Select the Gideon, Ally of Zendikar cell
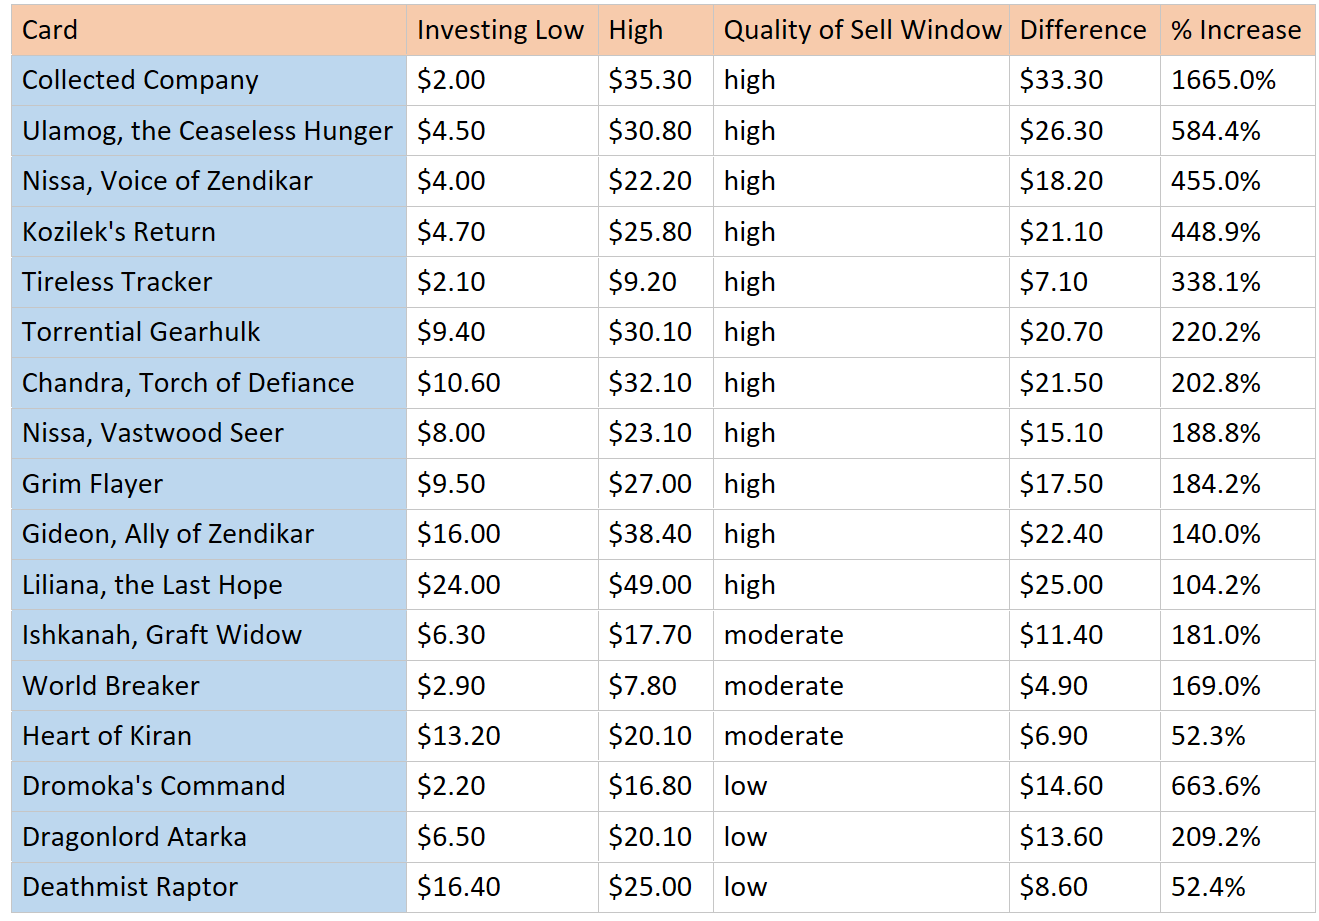This screenshot has height=921, width=1319. [x=168, y=534]
